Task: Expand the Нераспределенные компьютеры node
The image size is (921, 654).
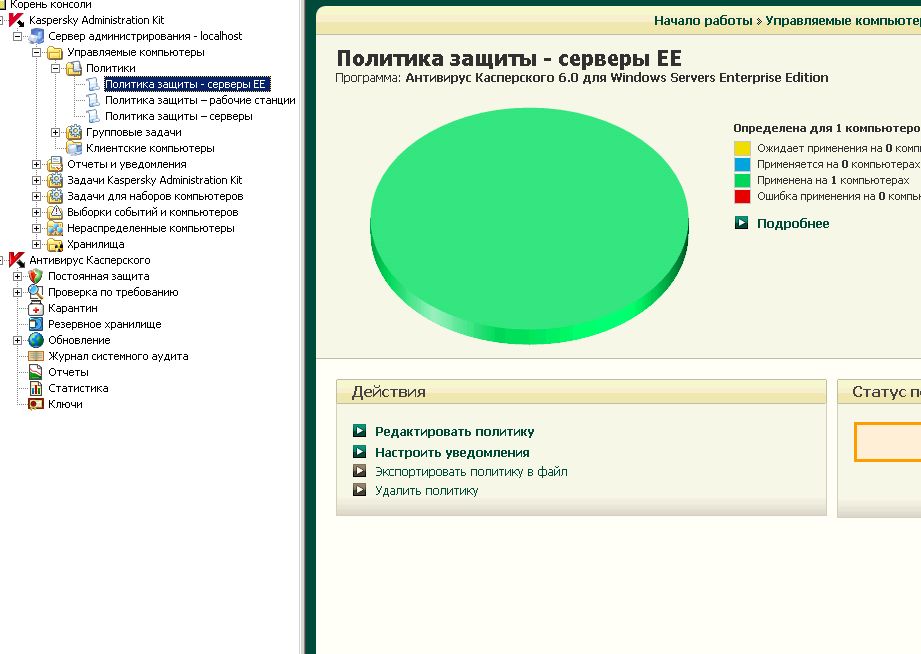Action: tap(36, 228)
